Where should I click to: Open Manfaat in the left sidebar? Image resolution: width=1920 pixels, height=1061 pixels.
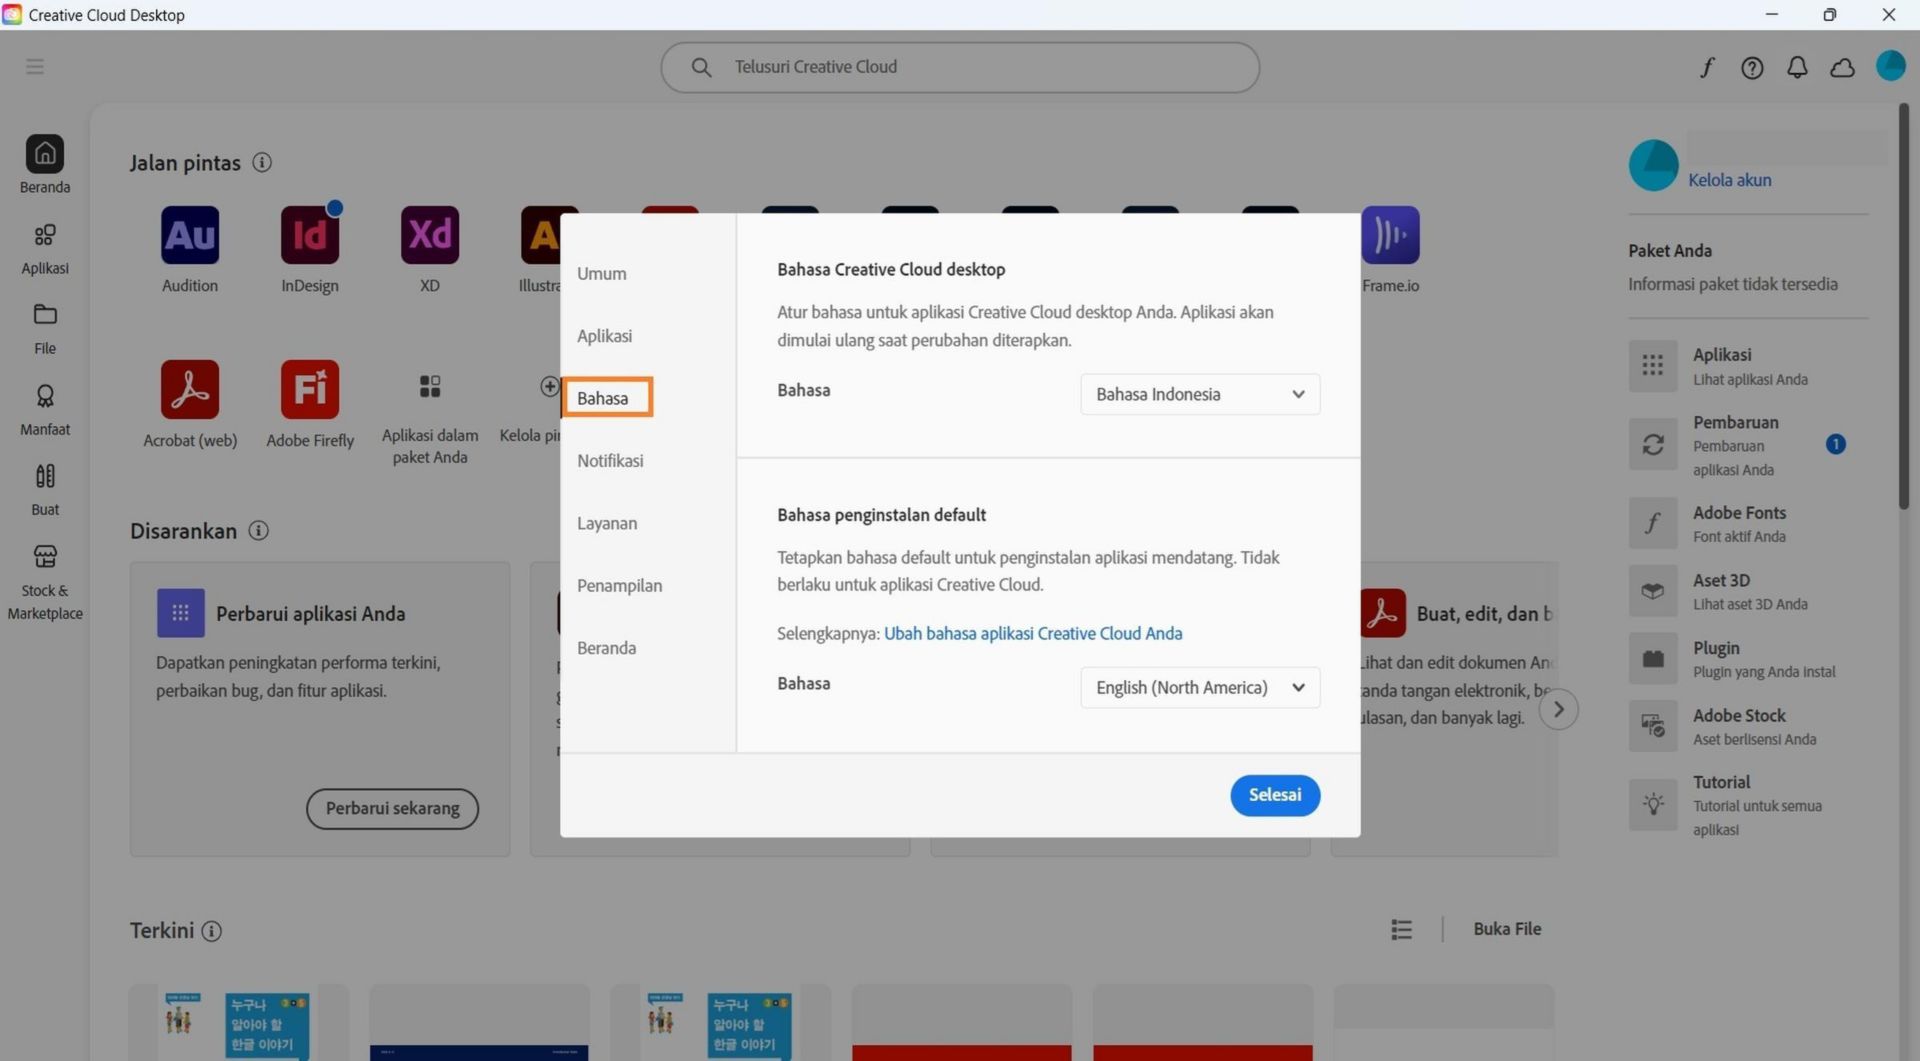coord(45,409)
